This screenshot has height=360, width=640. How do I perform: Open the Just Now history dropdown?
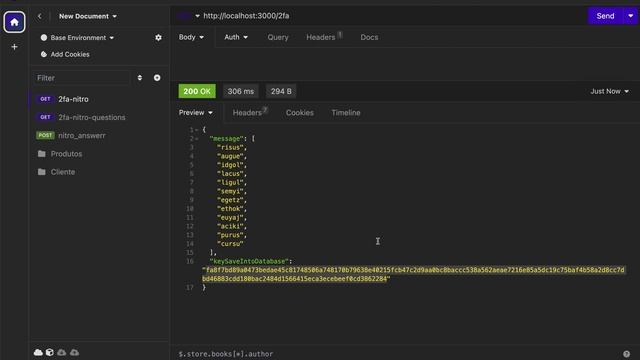point(609,91)
